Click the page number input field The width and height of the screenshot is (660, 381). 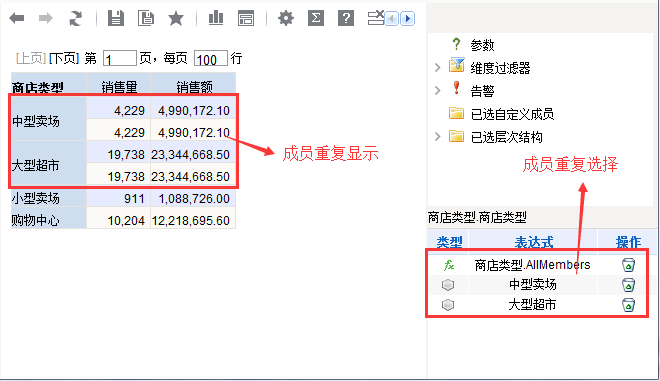[x=120, y=58]
